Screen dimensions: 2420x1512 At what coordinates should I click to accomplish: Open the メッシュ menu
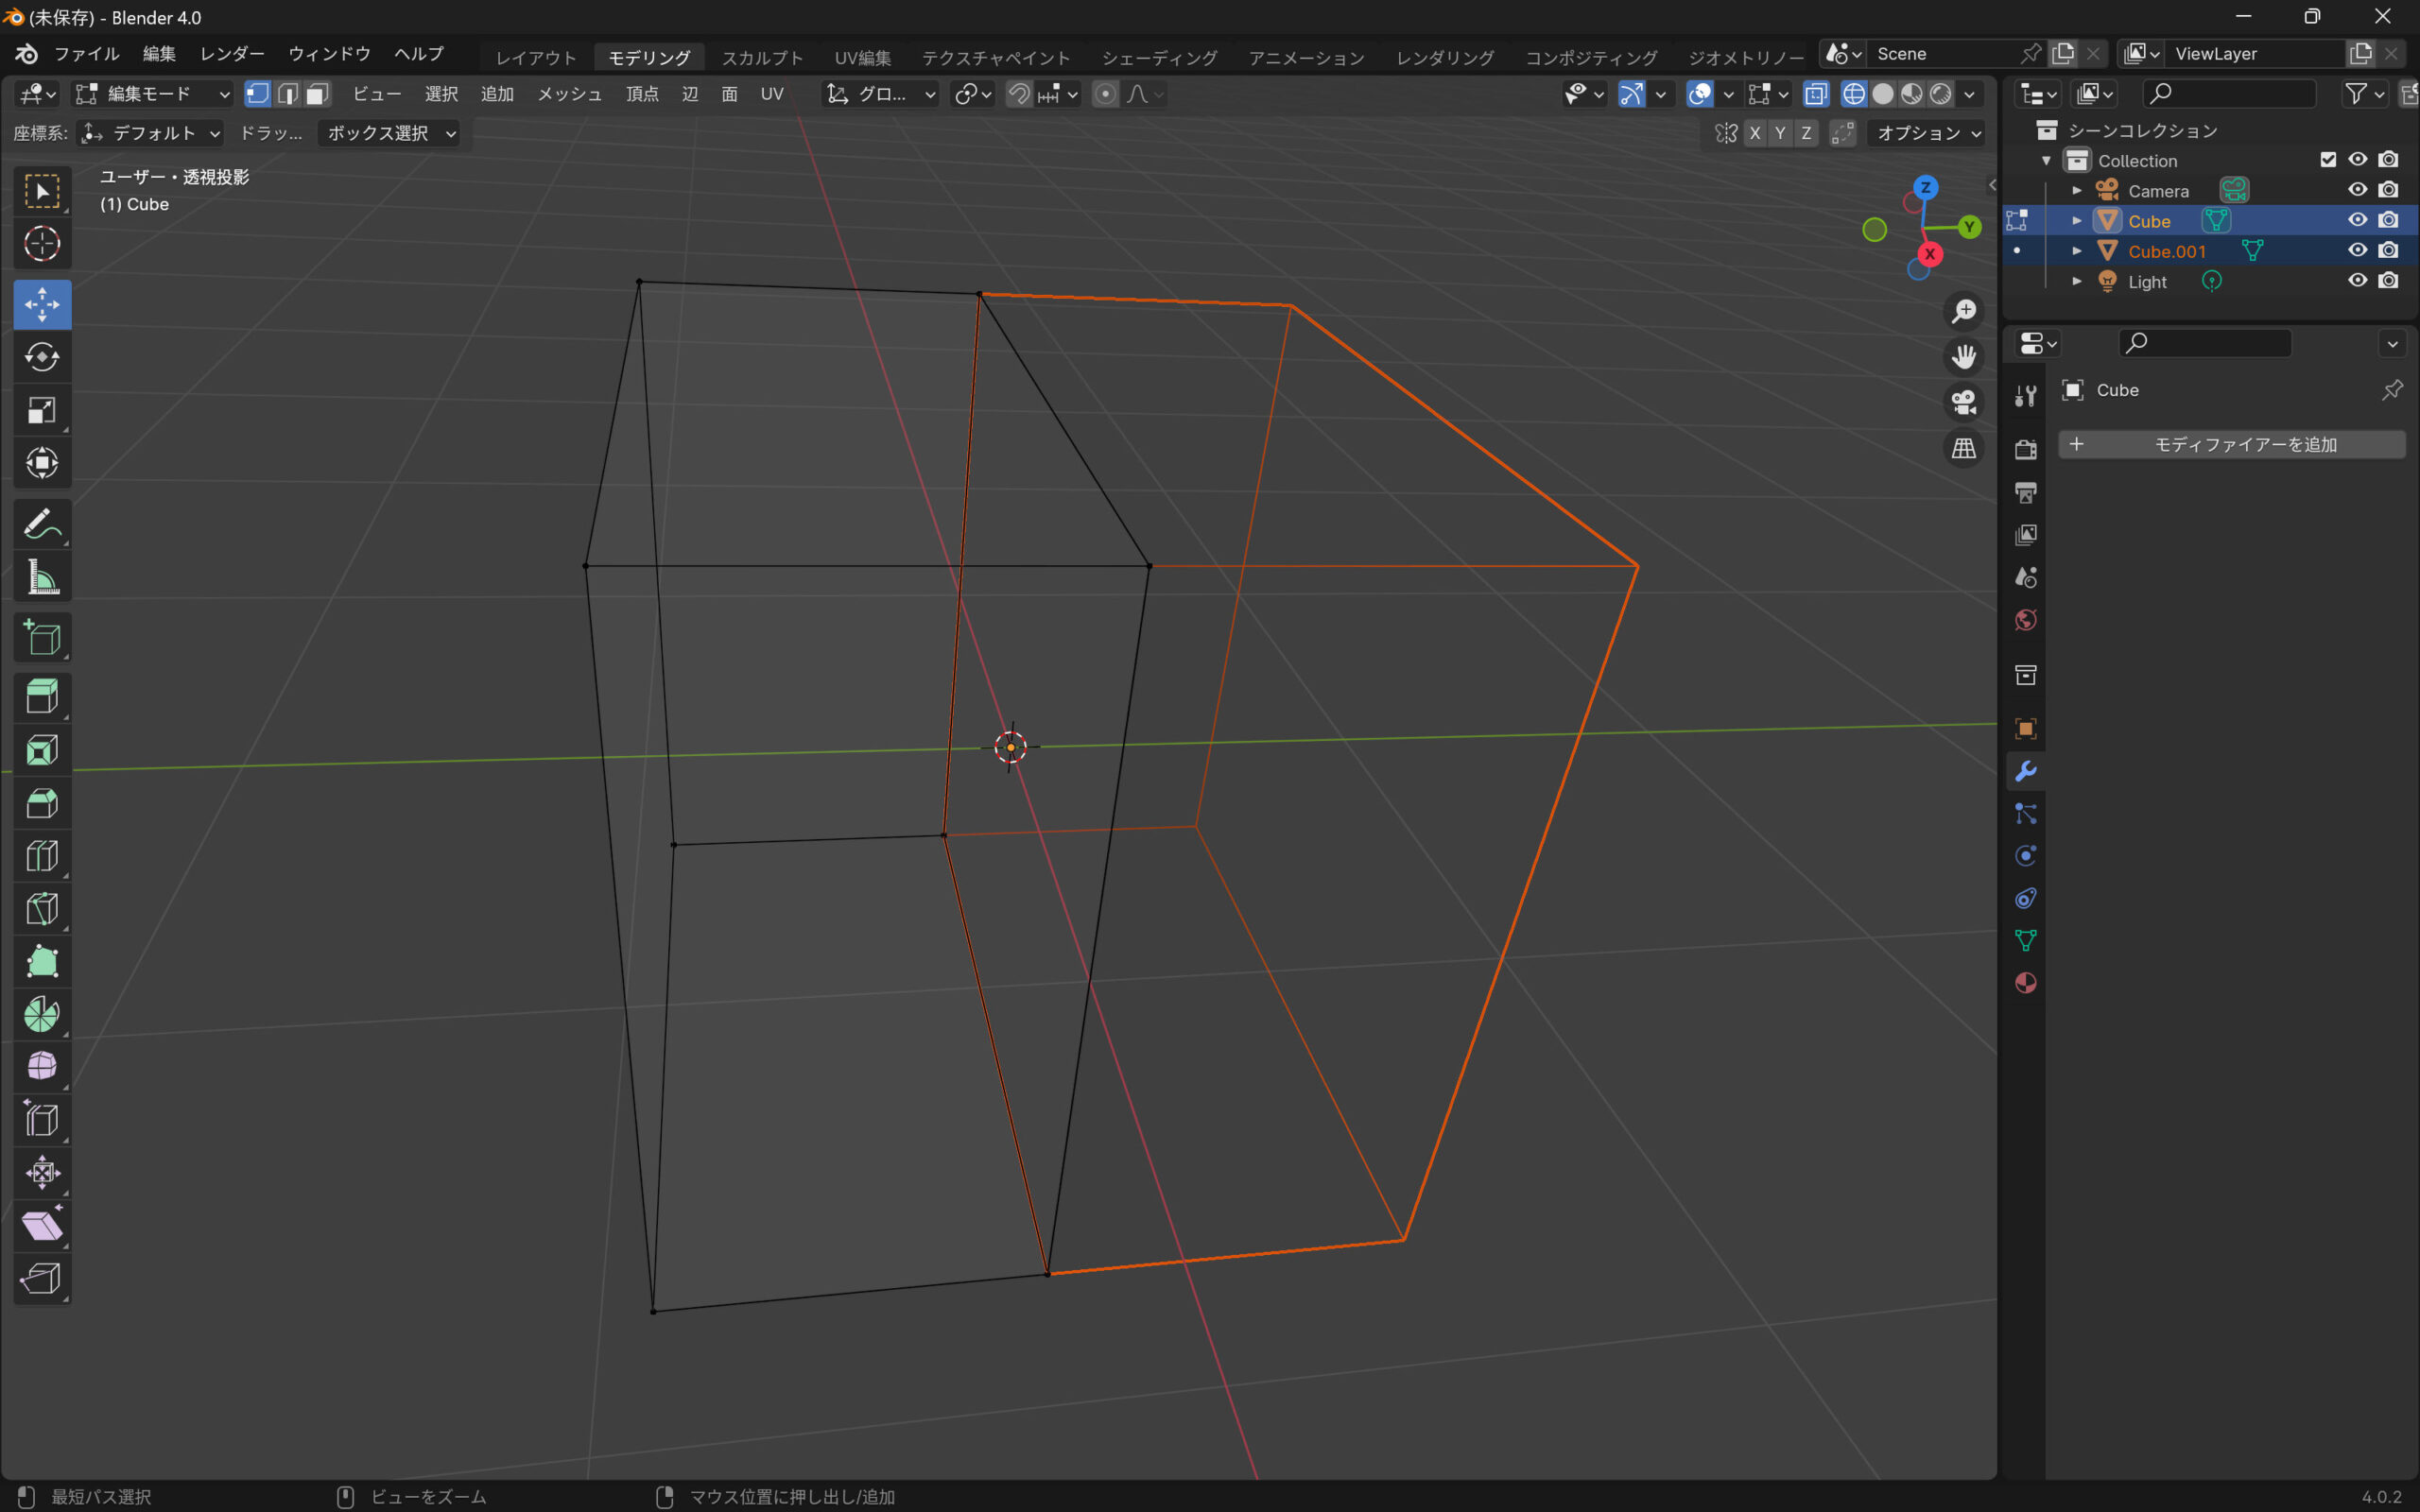[569, 94]
